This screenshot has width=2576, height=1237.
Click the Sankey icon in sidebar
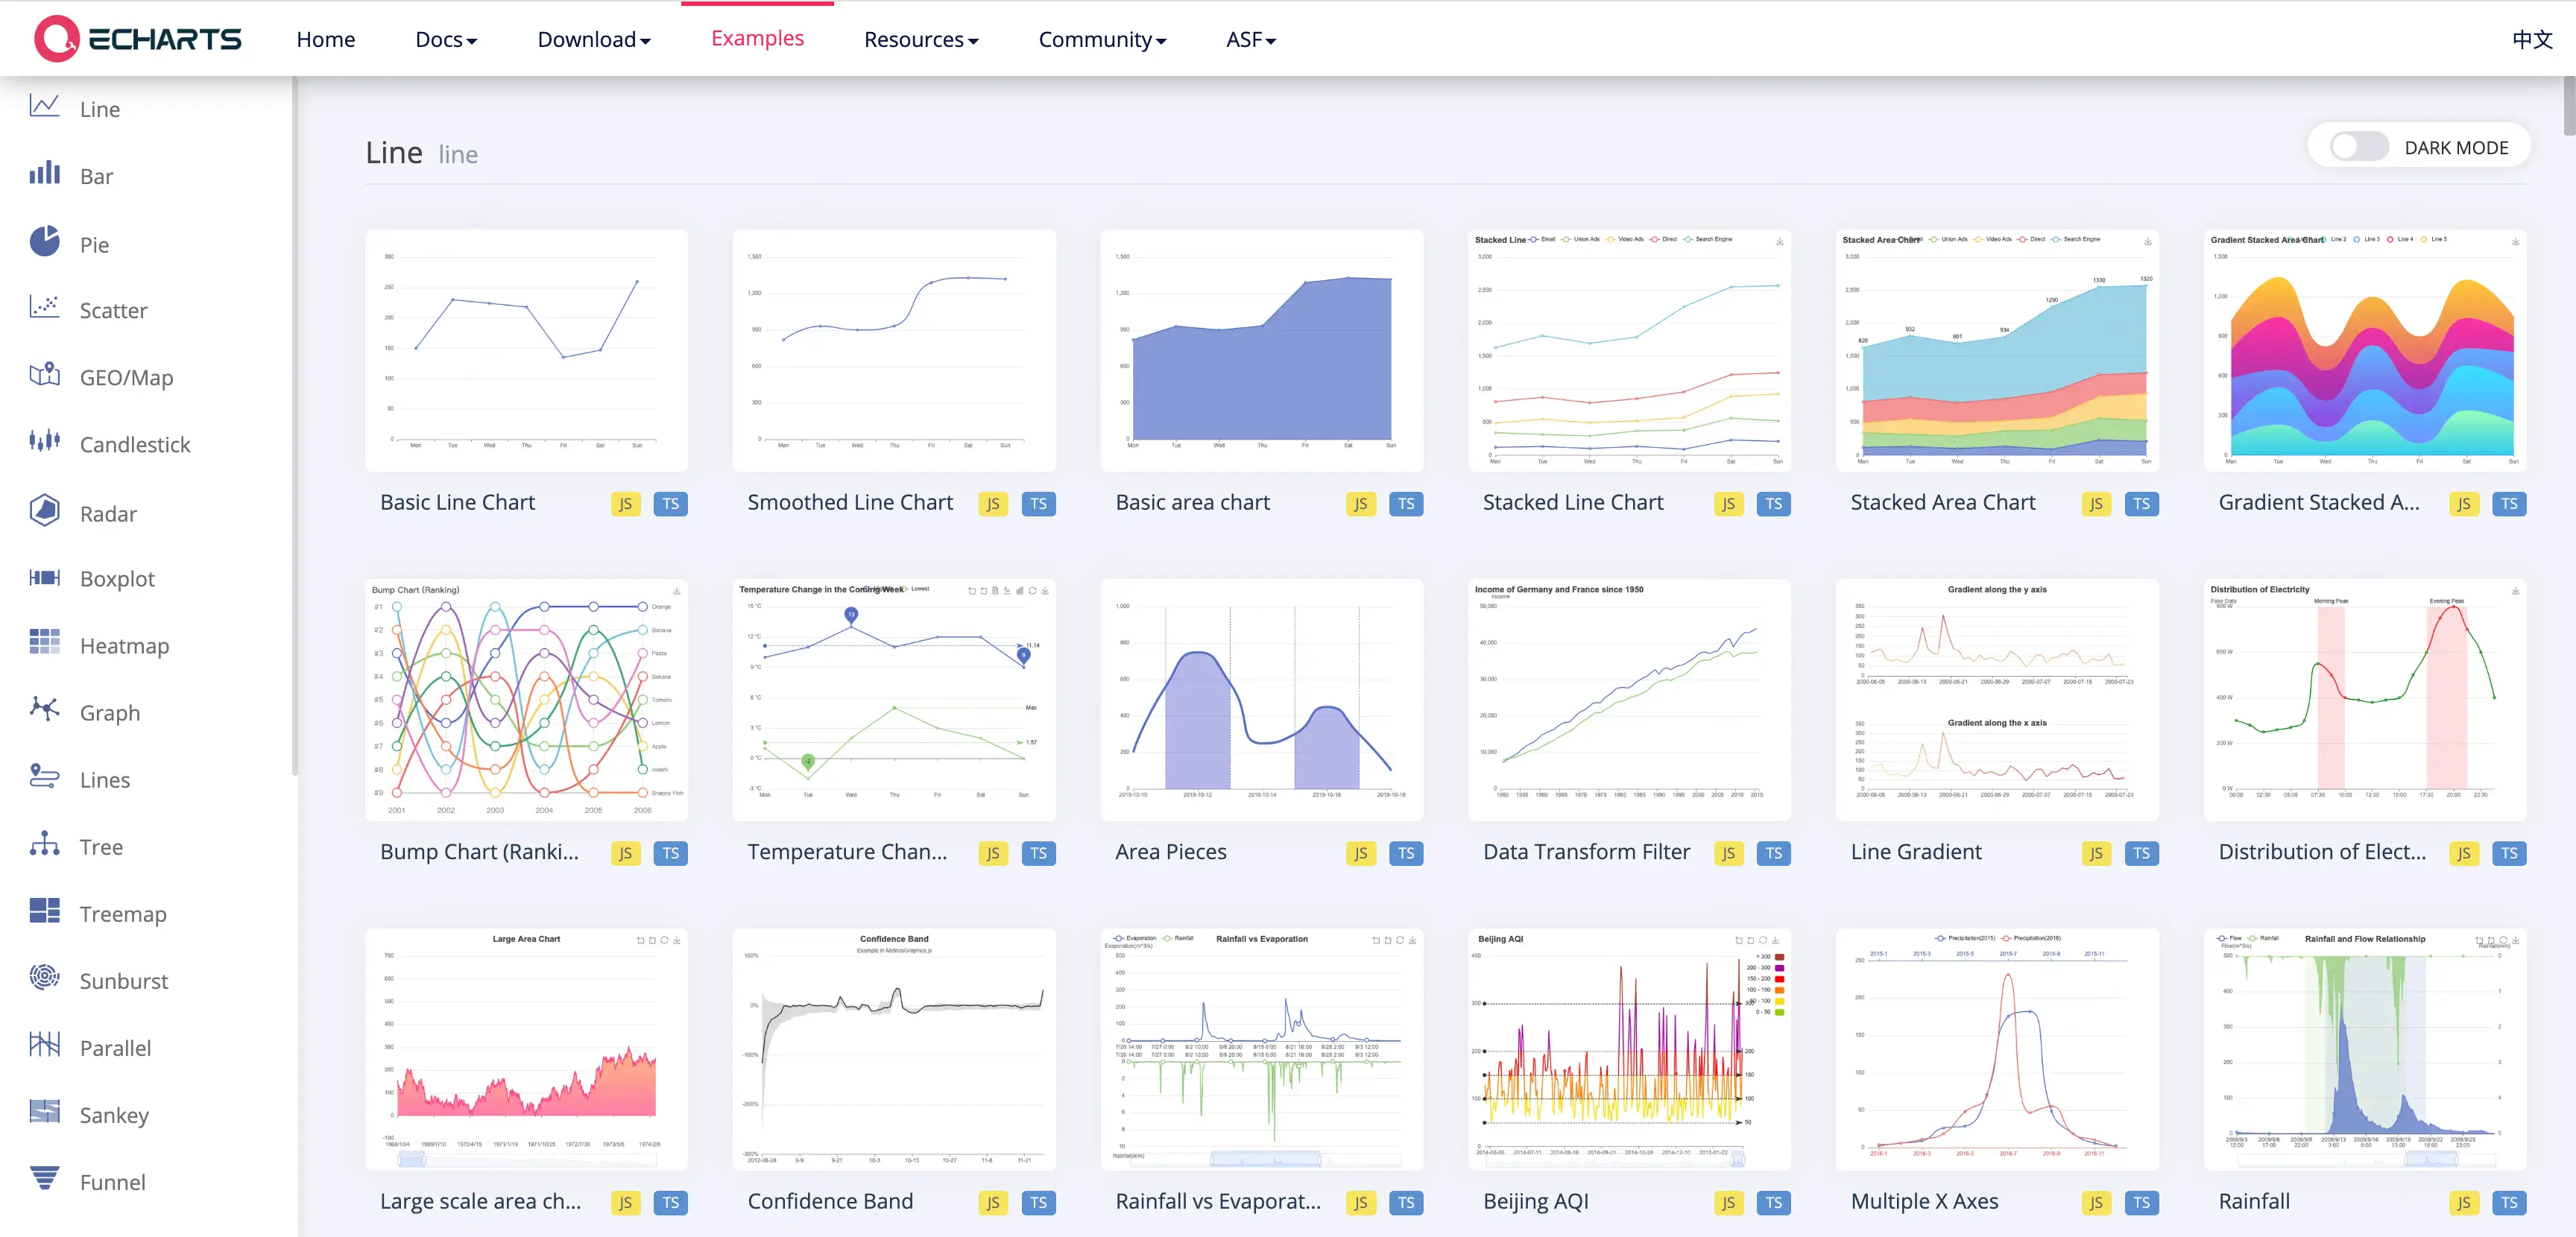tap(44, 1112)
